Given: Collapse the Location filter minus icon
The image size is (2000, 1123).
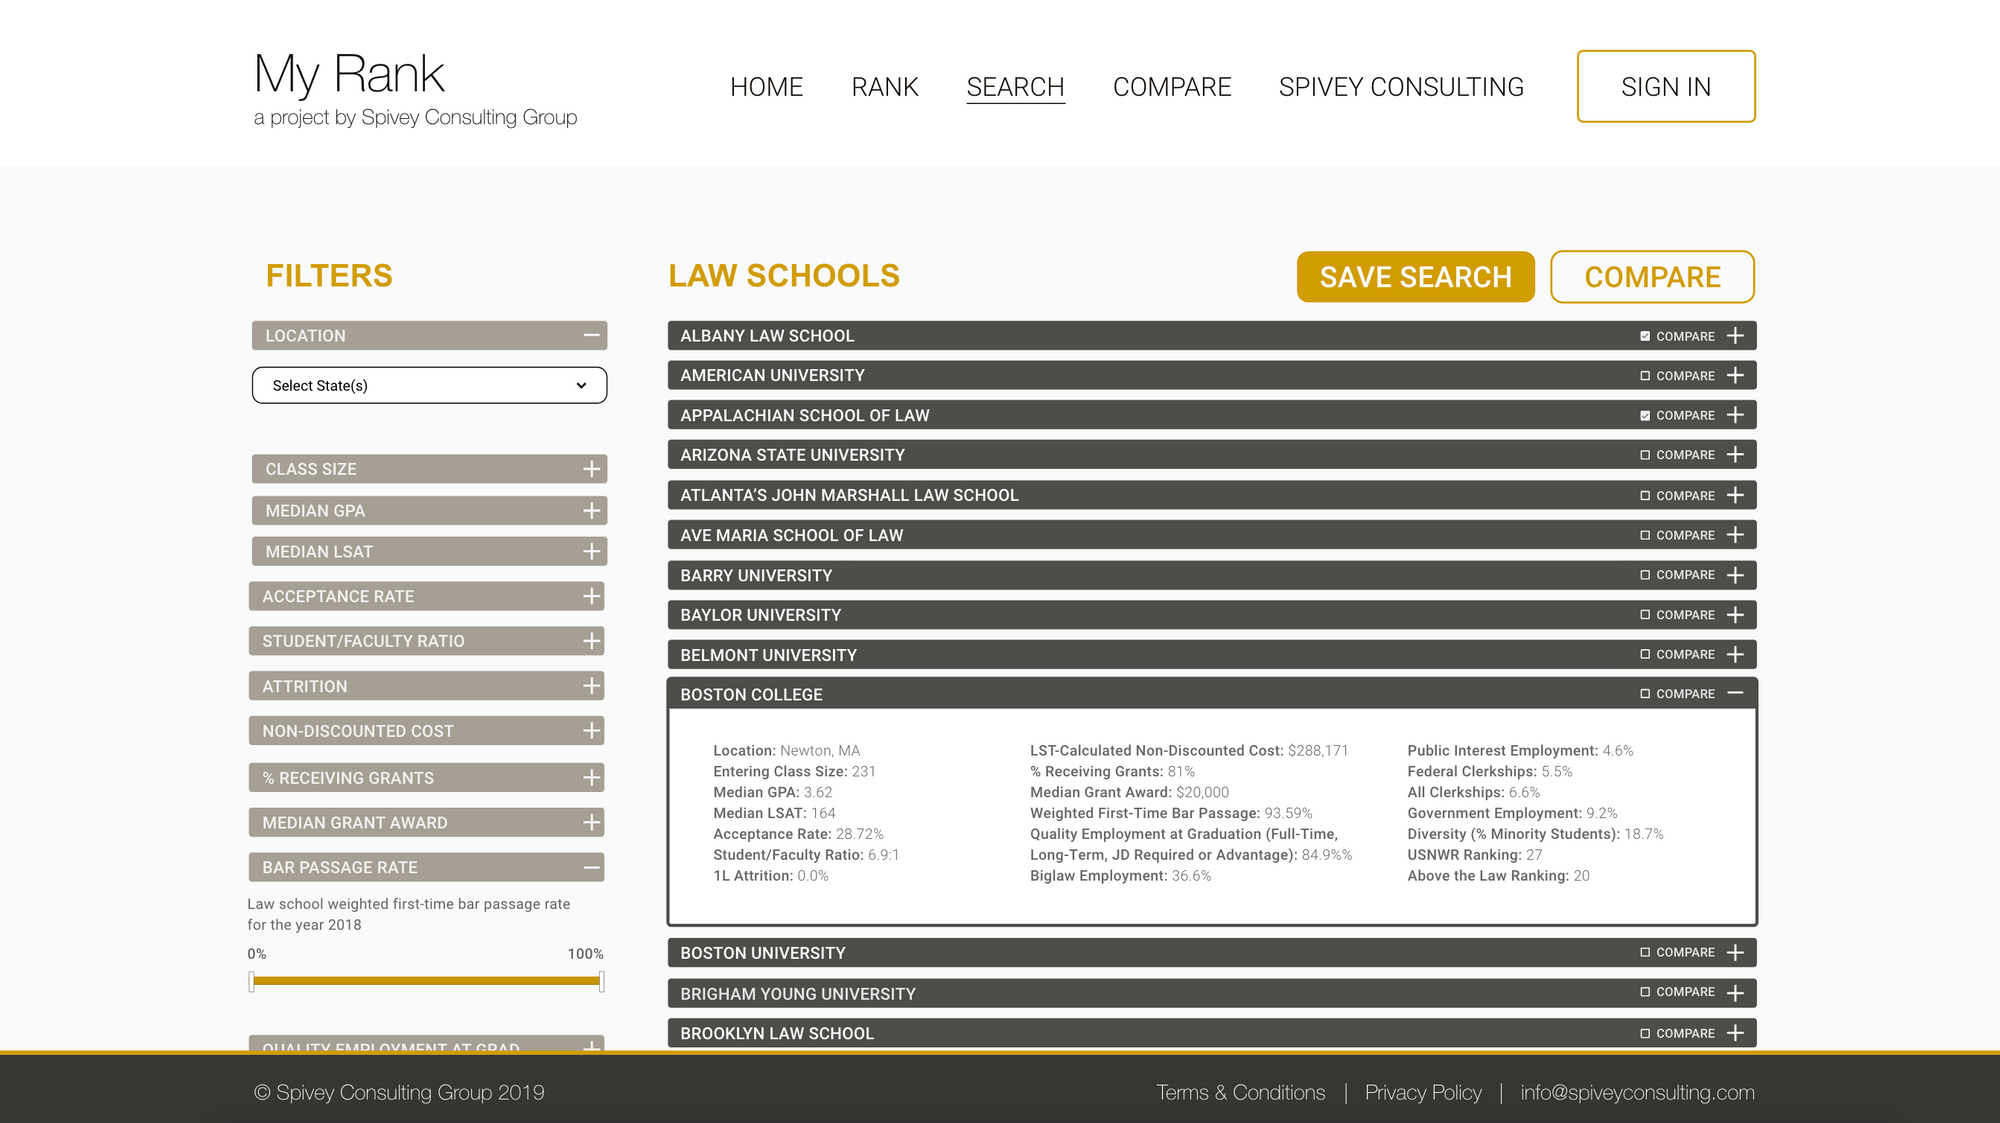Looking at the screenshot, I should pos(592,335).
